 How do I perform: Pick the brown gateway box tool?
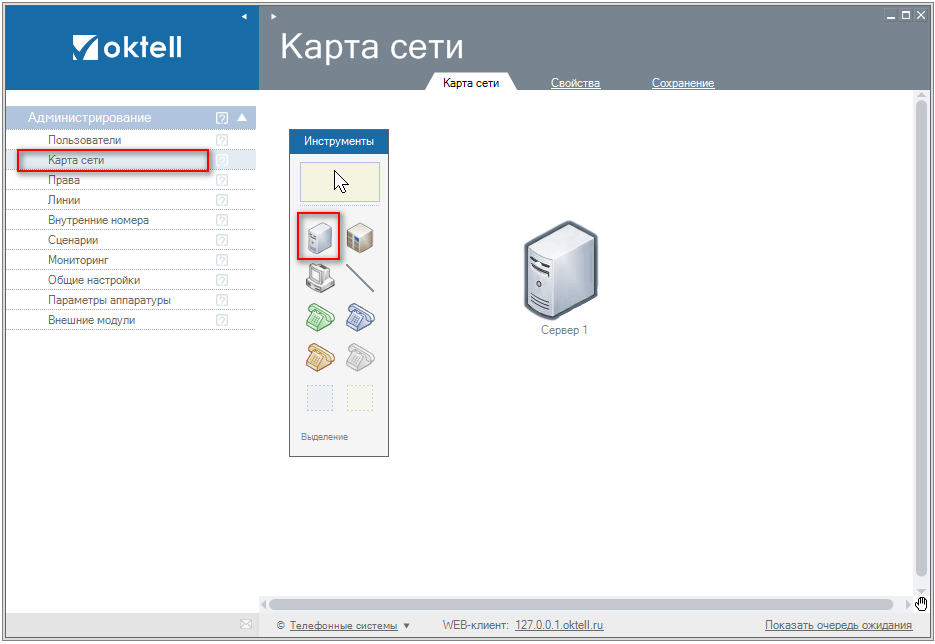pos(360,237)
